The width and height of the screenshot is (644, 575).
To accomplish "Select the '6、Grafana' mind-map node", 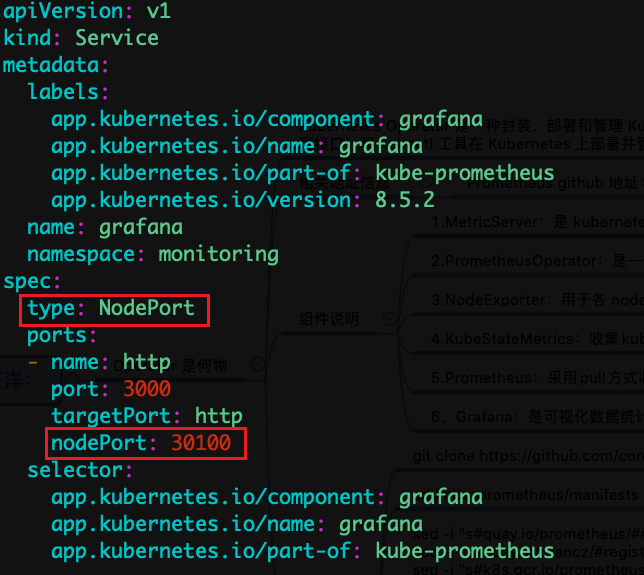I will pyautogui.click(x=537, y=417).
